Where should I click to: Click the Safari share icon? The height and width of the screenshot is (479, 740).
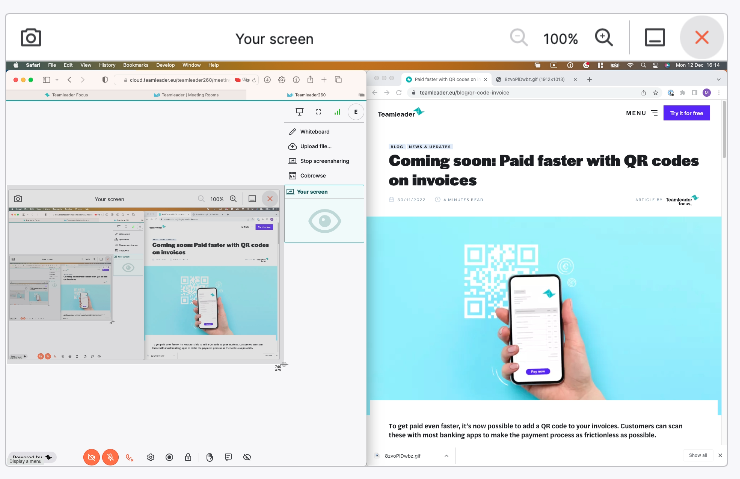(x=310, y=79)
